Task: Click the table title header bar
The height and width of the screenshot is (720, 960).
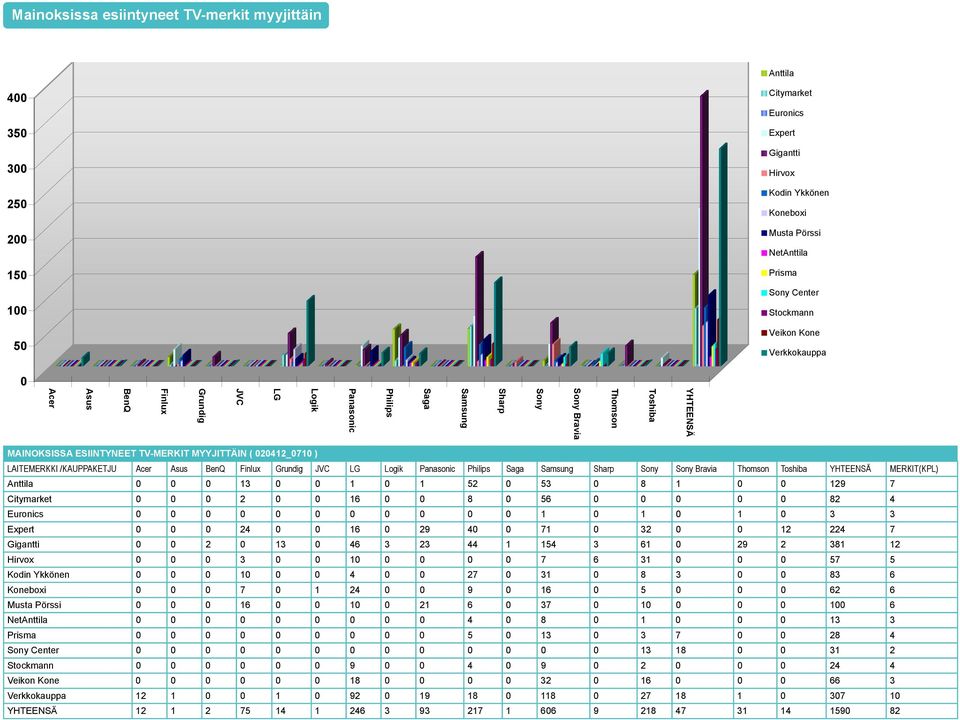Action: coord(480,454)
